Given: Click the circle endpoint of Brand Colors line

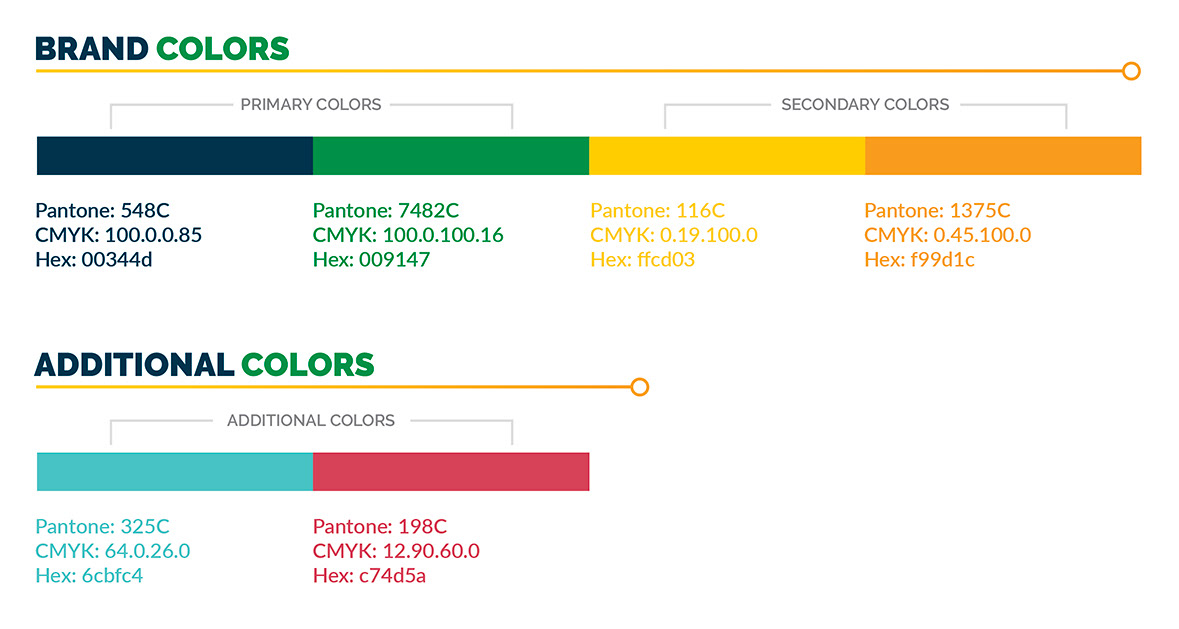Looking at the screenshot, I should pos(1131,71).
